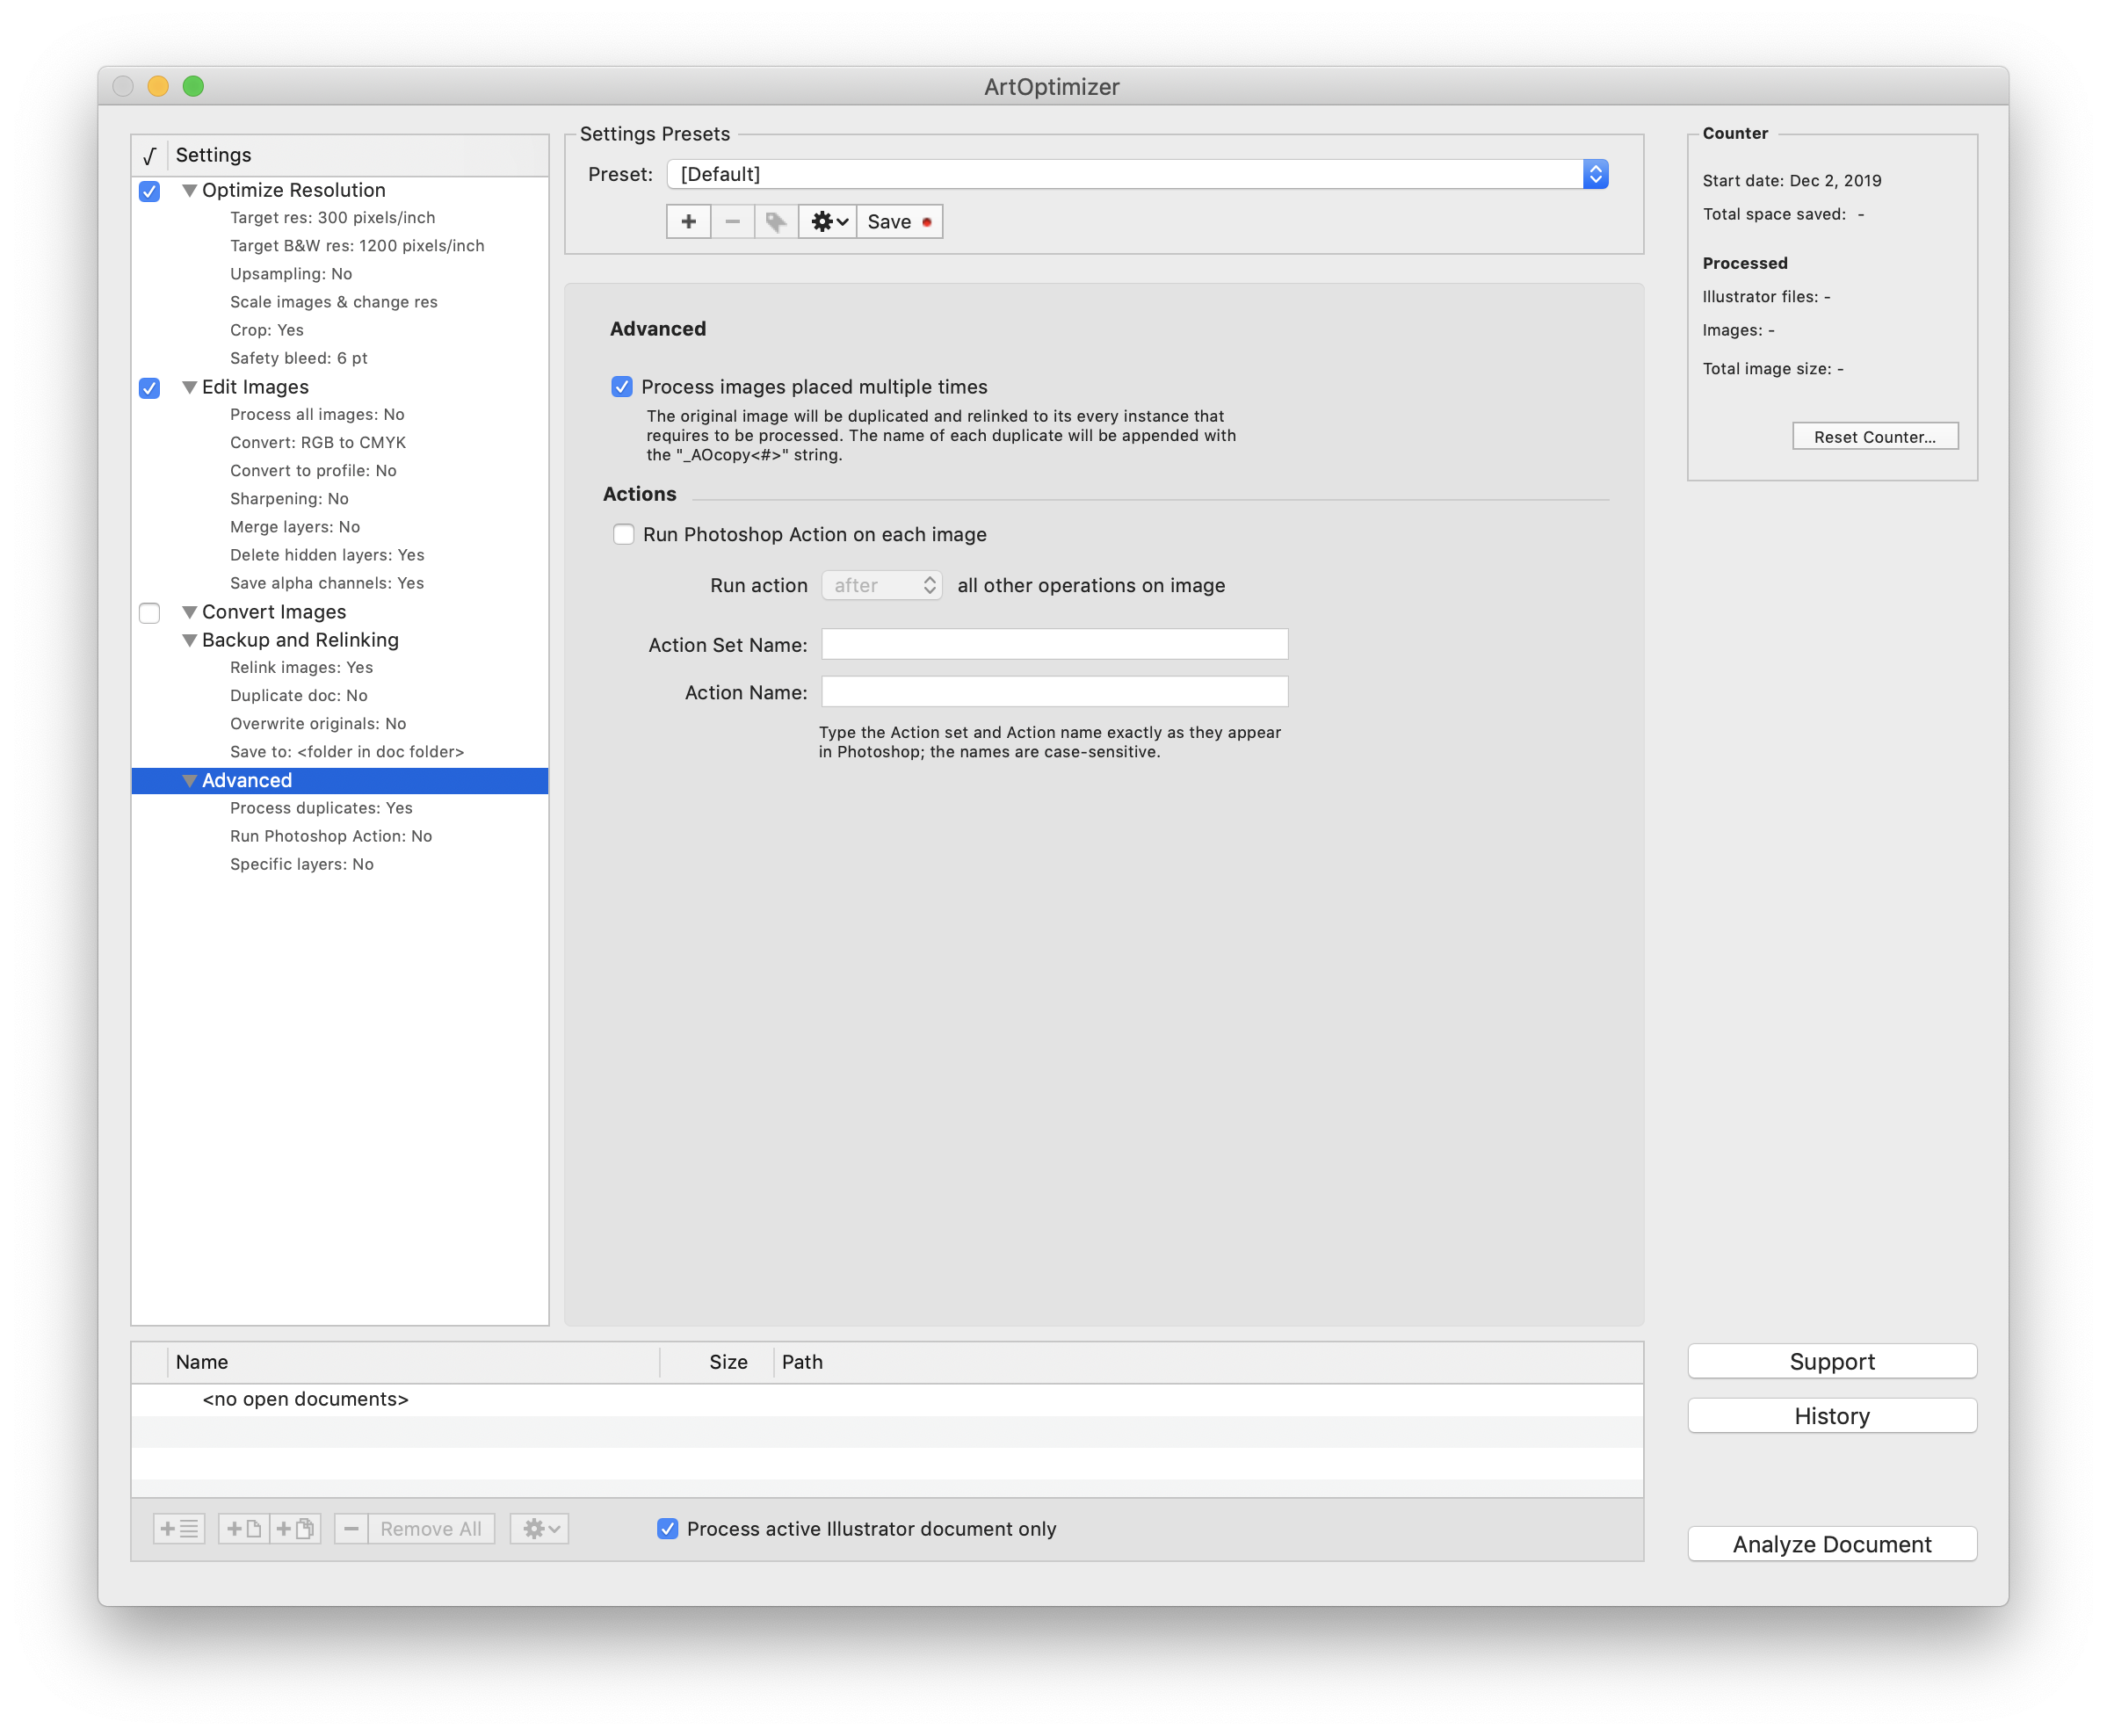
Task: Collapse the Backup and Relinking section
Action: (x=189, y=640)
